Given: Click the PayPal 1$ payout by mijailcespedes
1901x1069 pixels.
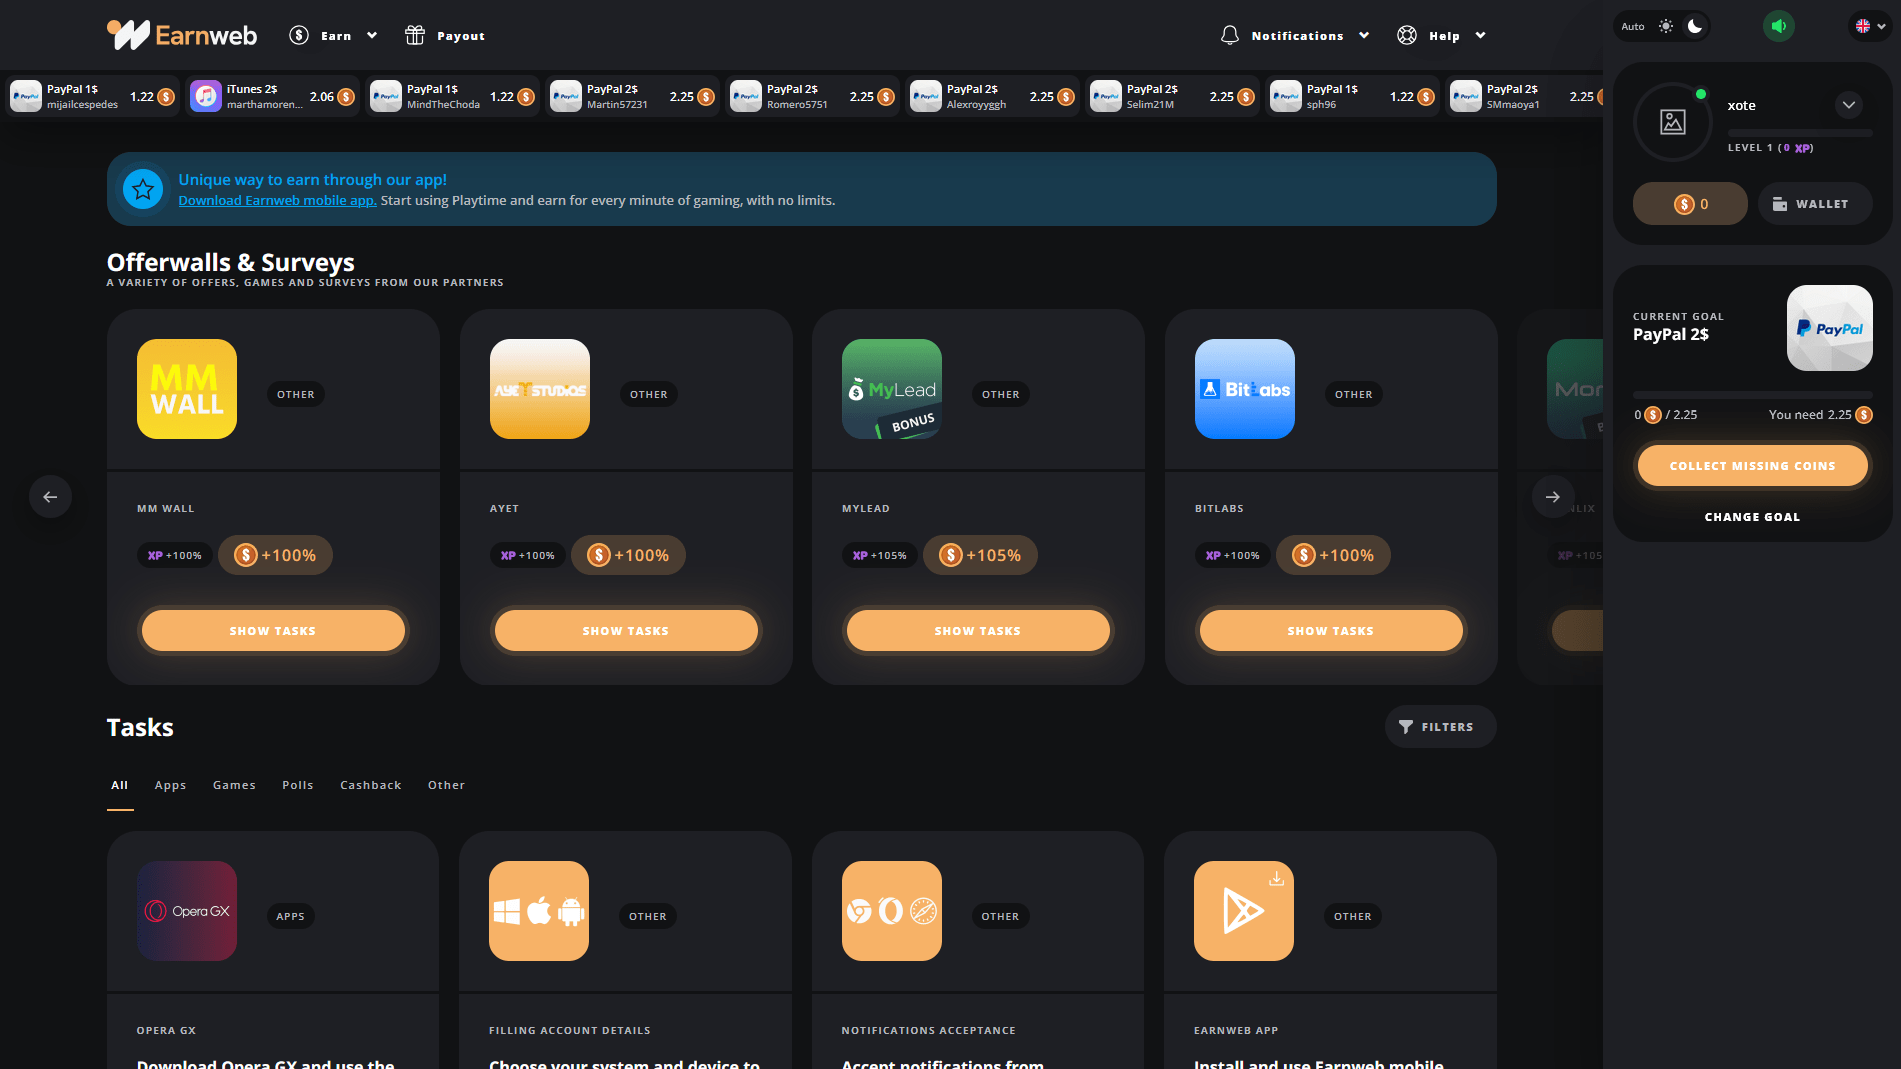Looking at the screenshot, I should coord(93,96).
